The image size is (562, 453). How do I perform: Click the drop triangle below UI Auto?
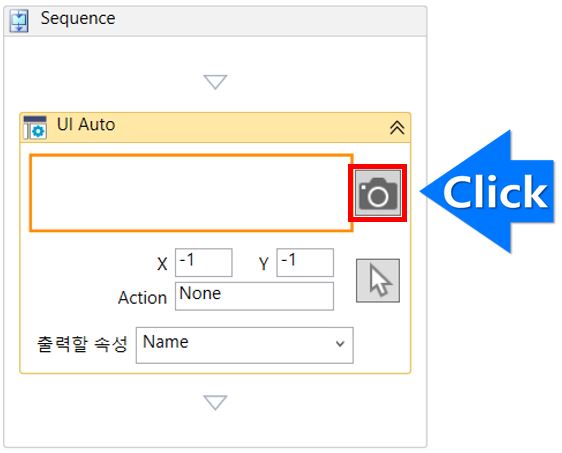click(215, 402)
